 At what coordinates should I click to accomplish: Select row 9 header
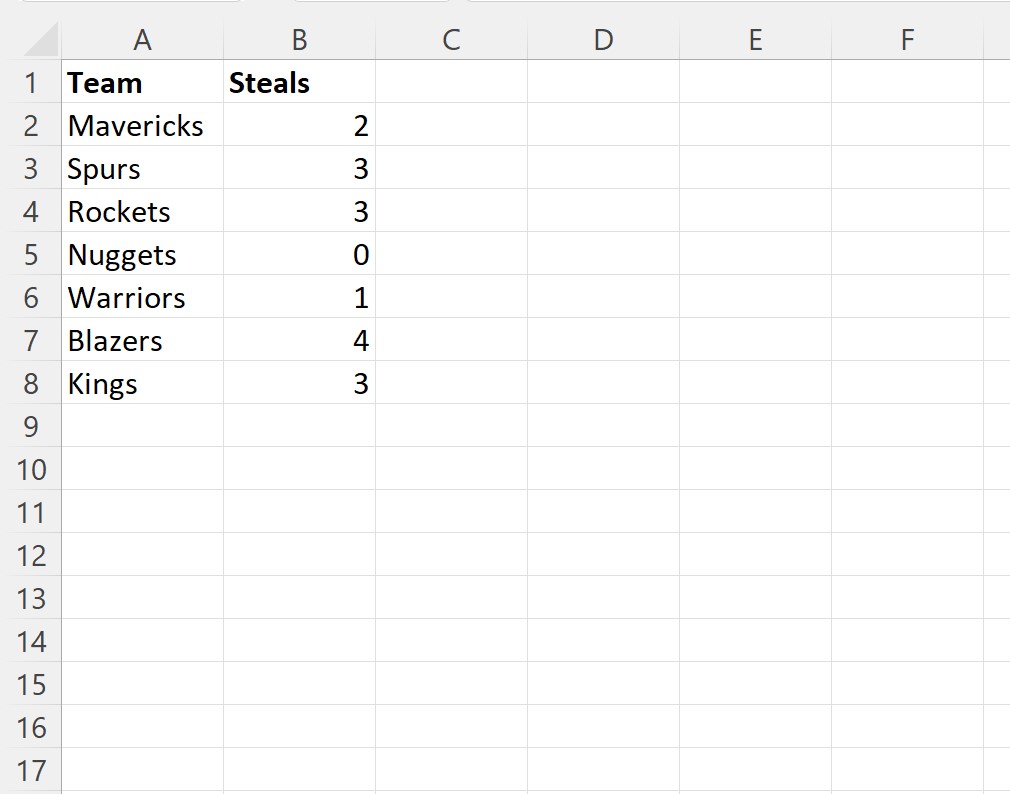31,426
